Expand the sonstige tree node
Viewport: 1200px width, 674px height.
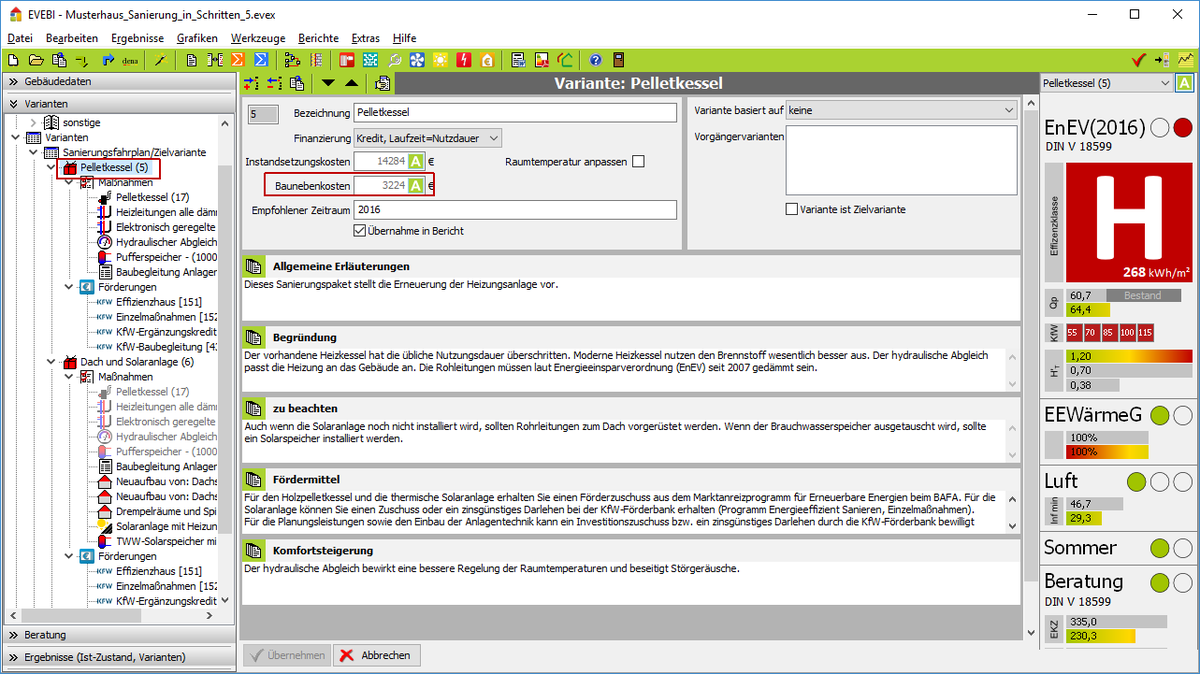pyautogui.click(x=33, y=122)
